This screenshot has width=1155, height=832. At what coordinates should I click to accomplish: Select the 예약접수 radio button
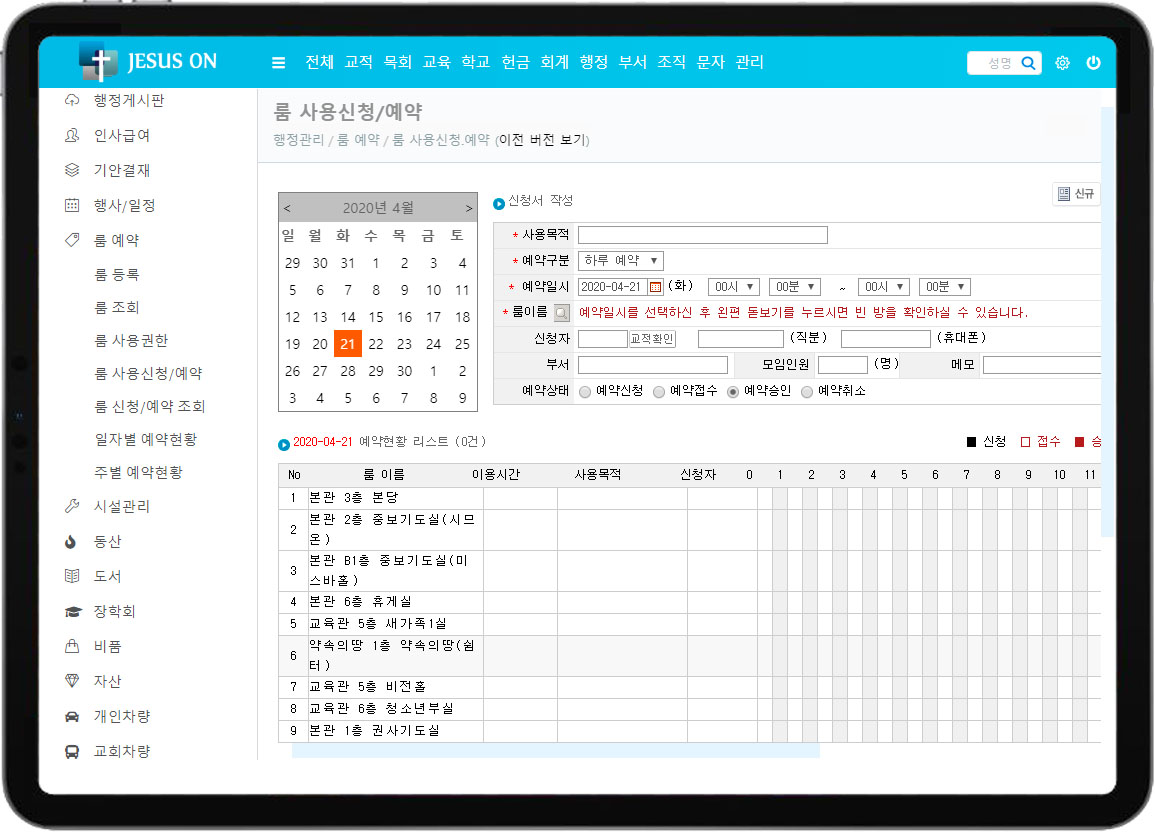pyautogui.click(x=659, y=392)
